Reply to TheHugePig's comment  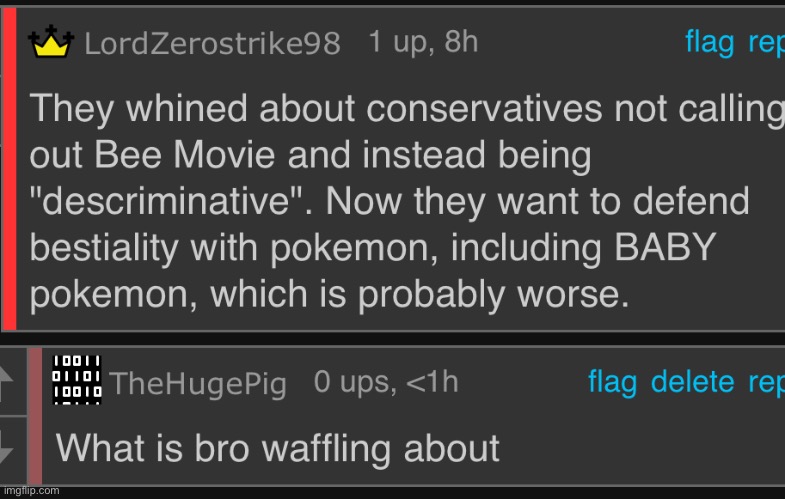pos(766,383)
